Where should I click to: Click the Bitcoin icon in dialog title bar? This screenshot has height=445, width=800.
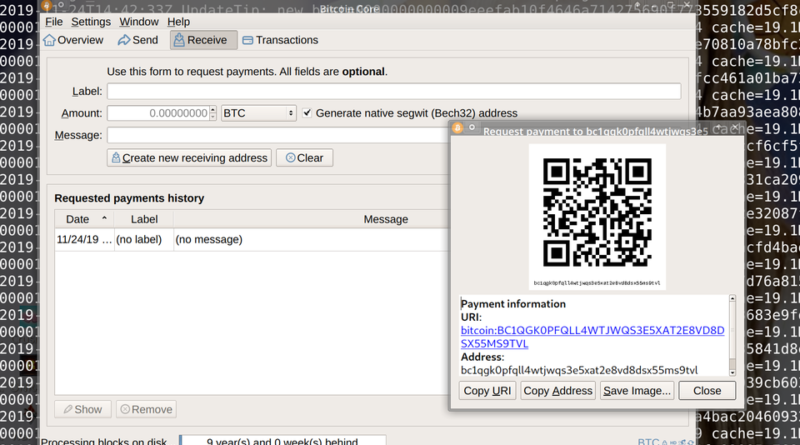click(x=457, y=128)
